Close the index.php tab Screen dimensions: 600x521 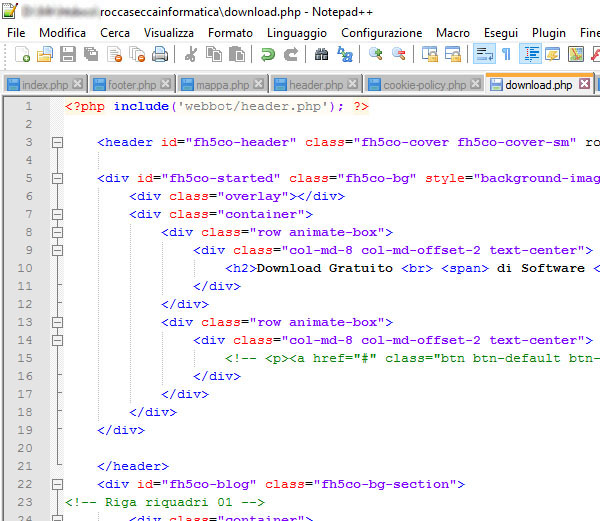78,83
